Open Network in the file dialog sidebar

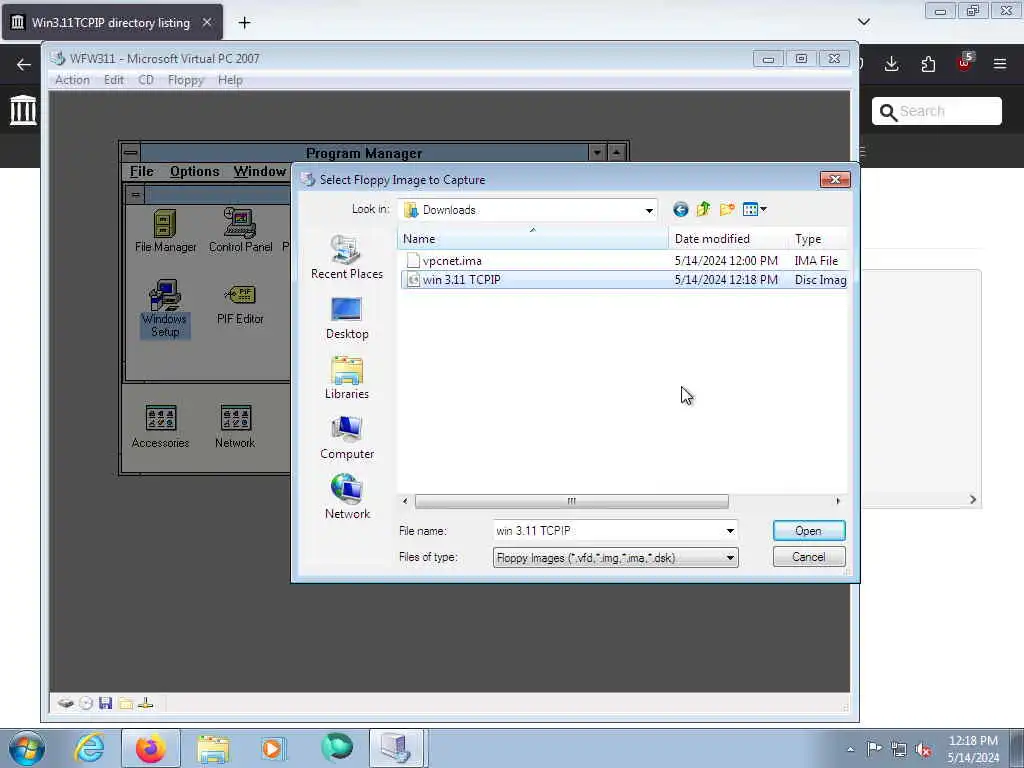[347, 498]
